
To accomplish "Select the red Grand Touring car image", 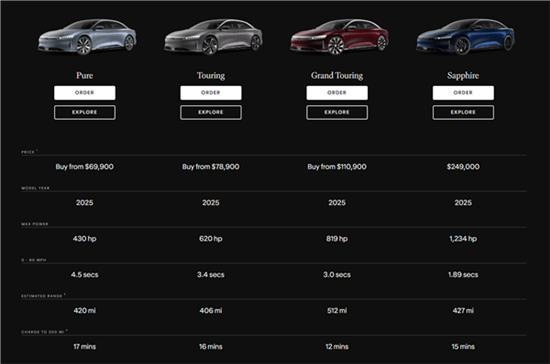I will tap(339, 37).
